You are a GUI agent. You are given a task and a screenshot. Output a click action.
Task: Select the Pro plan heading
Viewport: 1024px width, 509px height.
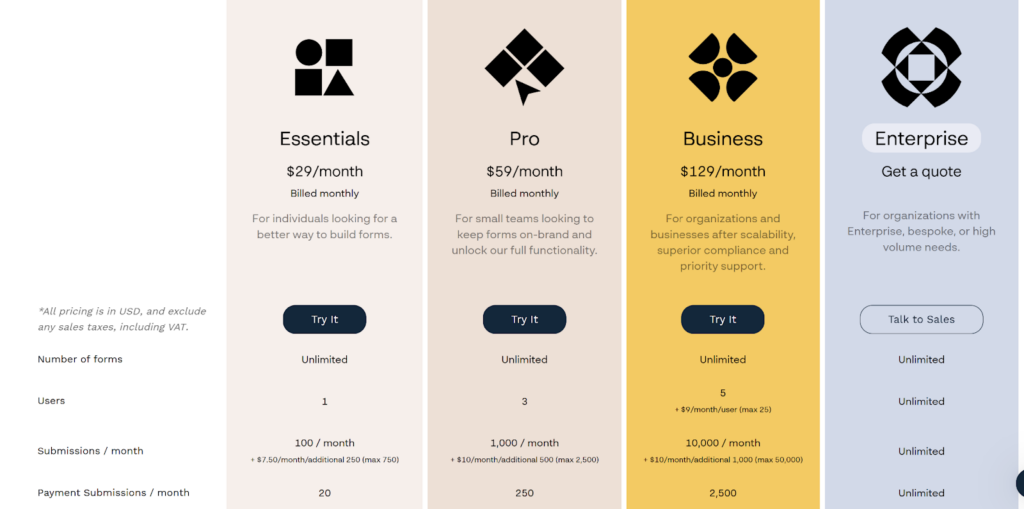click(x=524, y=139)
